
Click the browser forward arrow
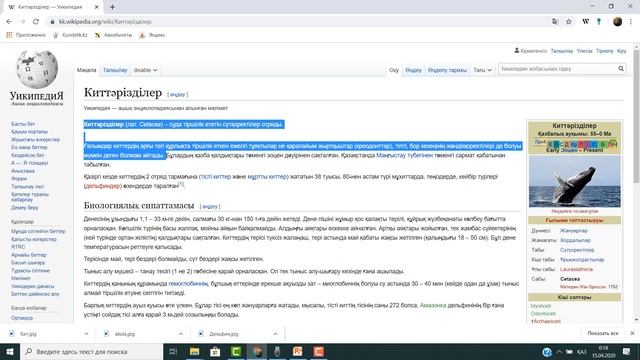[x=22, y=22]
